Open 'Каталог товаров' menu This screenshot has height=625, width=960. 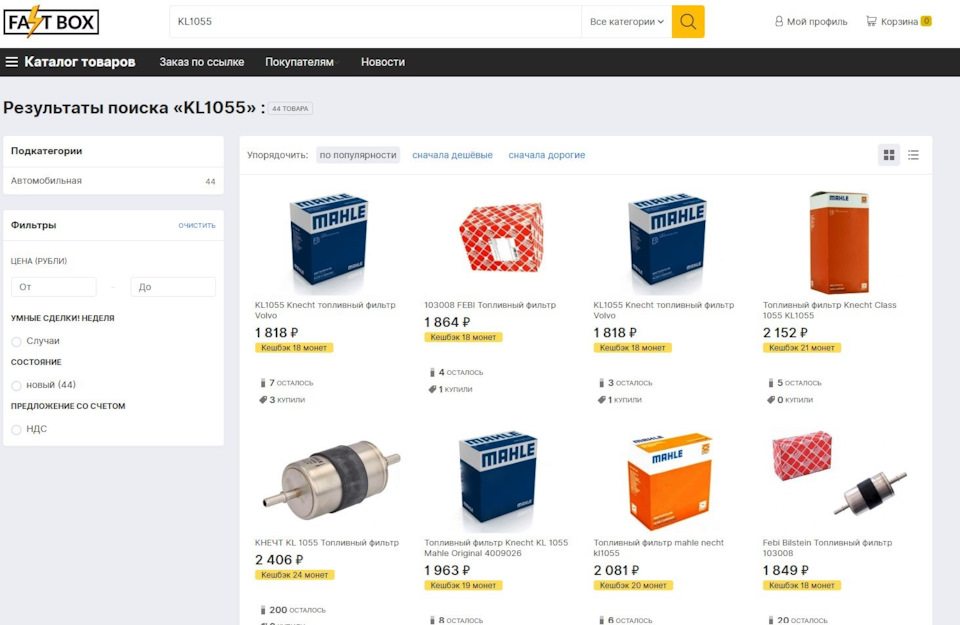pos(80,62)
